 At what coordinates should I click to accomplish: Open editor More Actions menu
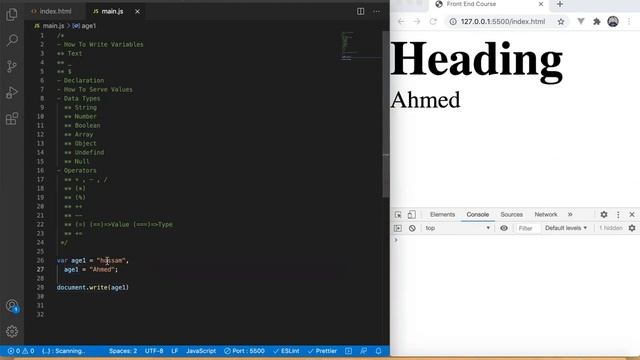pos(376,11)
